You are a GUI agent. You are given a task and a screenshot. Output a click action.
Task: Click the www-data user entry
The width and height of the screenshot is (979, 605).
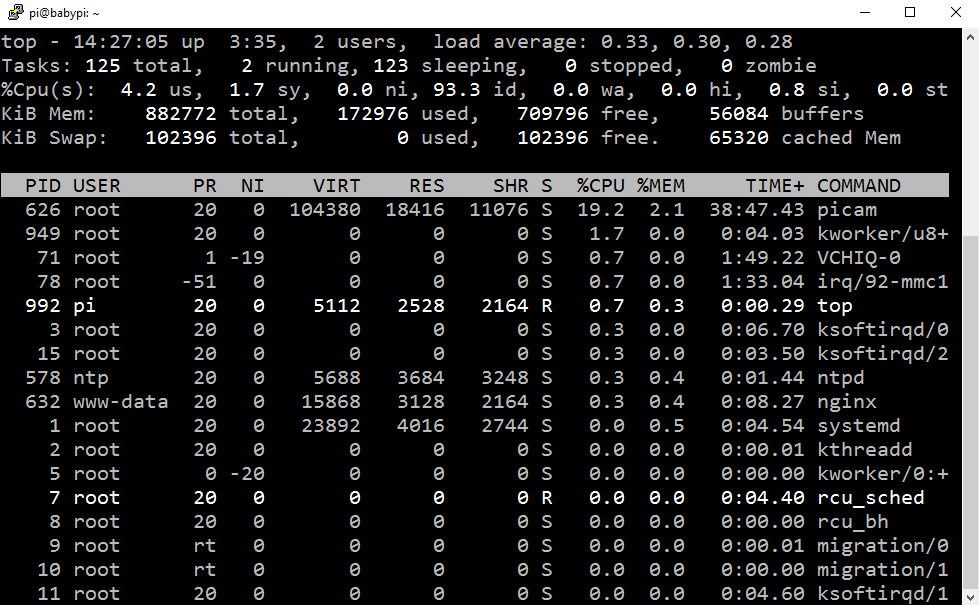click(120, 402)
